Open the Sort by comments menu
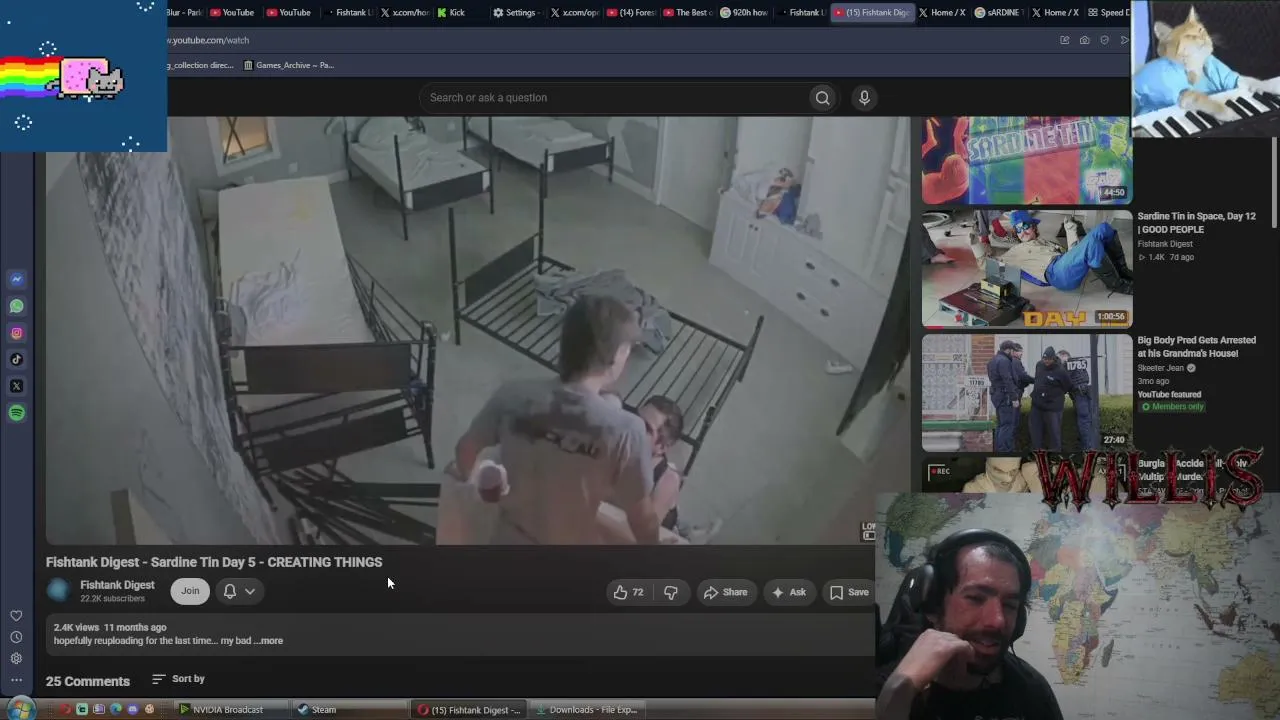Viewport: 1280px width, 720px height. pyautogui.click(x=178, y=679)
